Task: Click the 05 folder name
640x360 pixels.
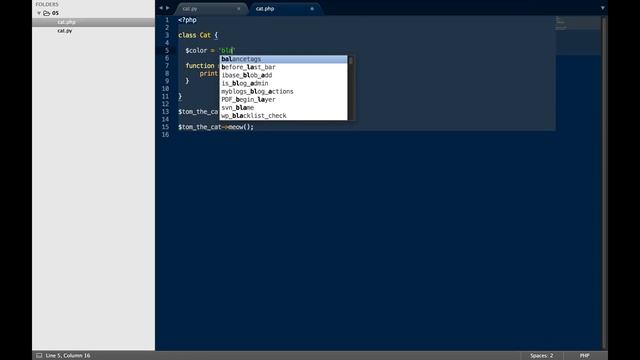Action: coord(55,13)
